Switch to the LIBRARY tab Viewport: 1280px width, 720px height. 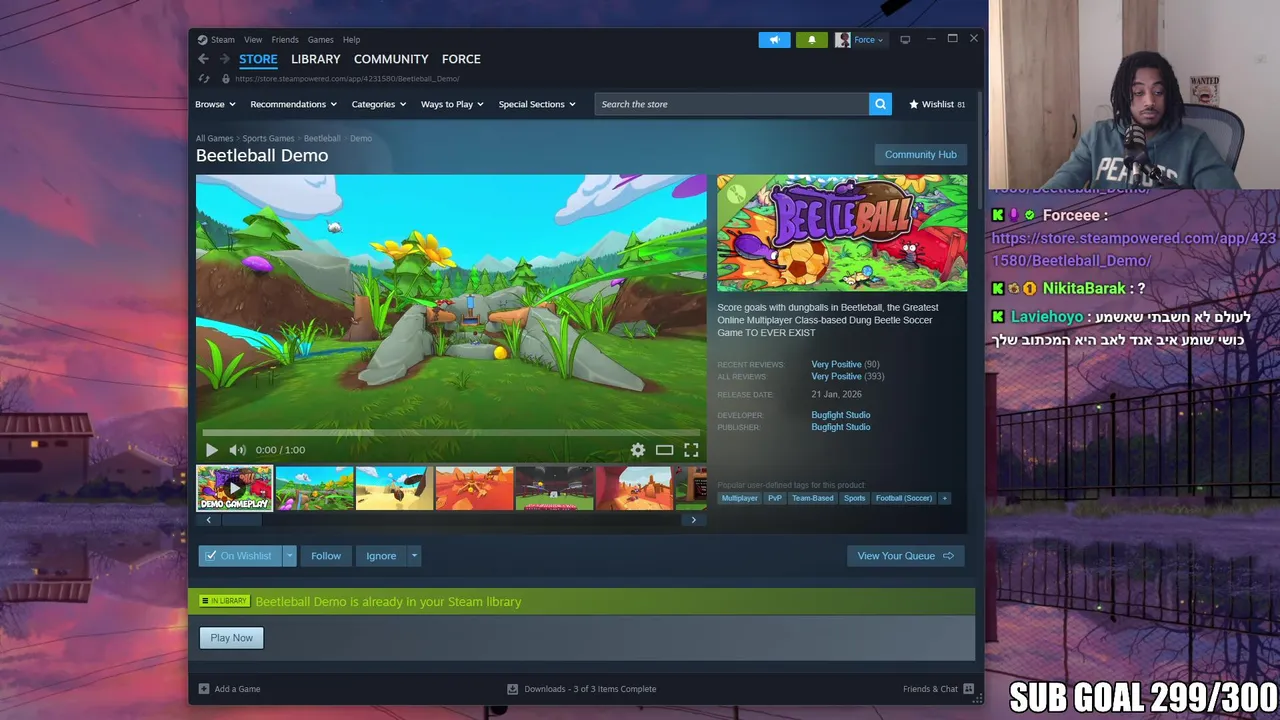[x=316, y=59]
